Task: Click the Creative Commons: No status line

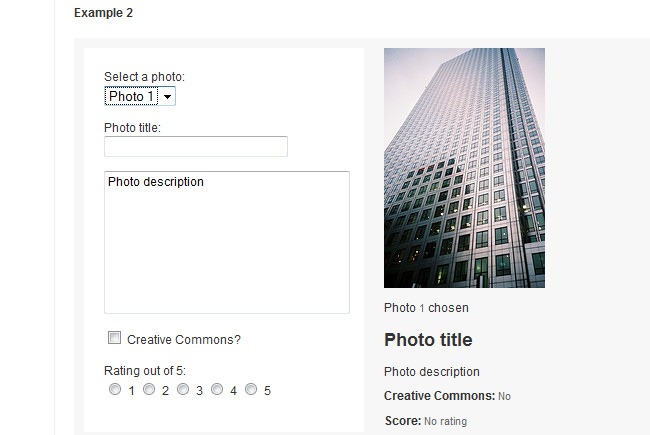Action: 447,396
